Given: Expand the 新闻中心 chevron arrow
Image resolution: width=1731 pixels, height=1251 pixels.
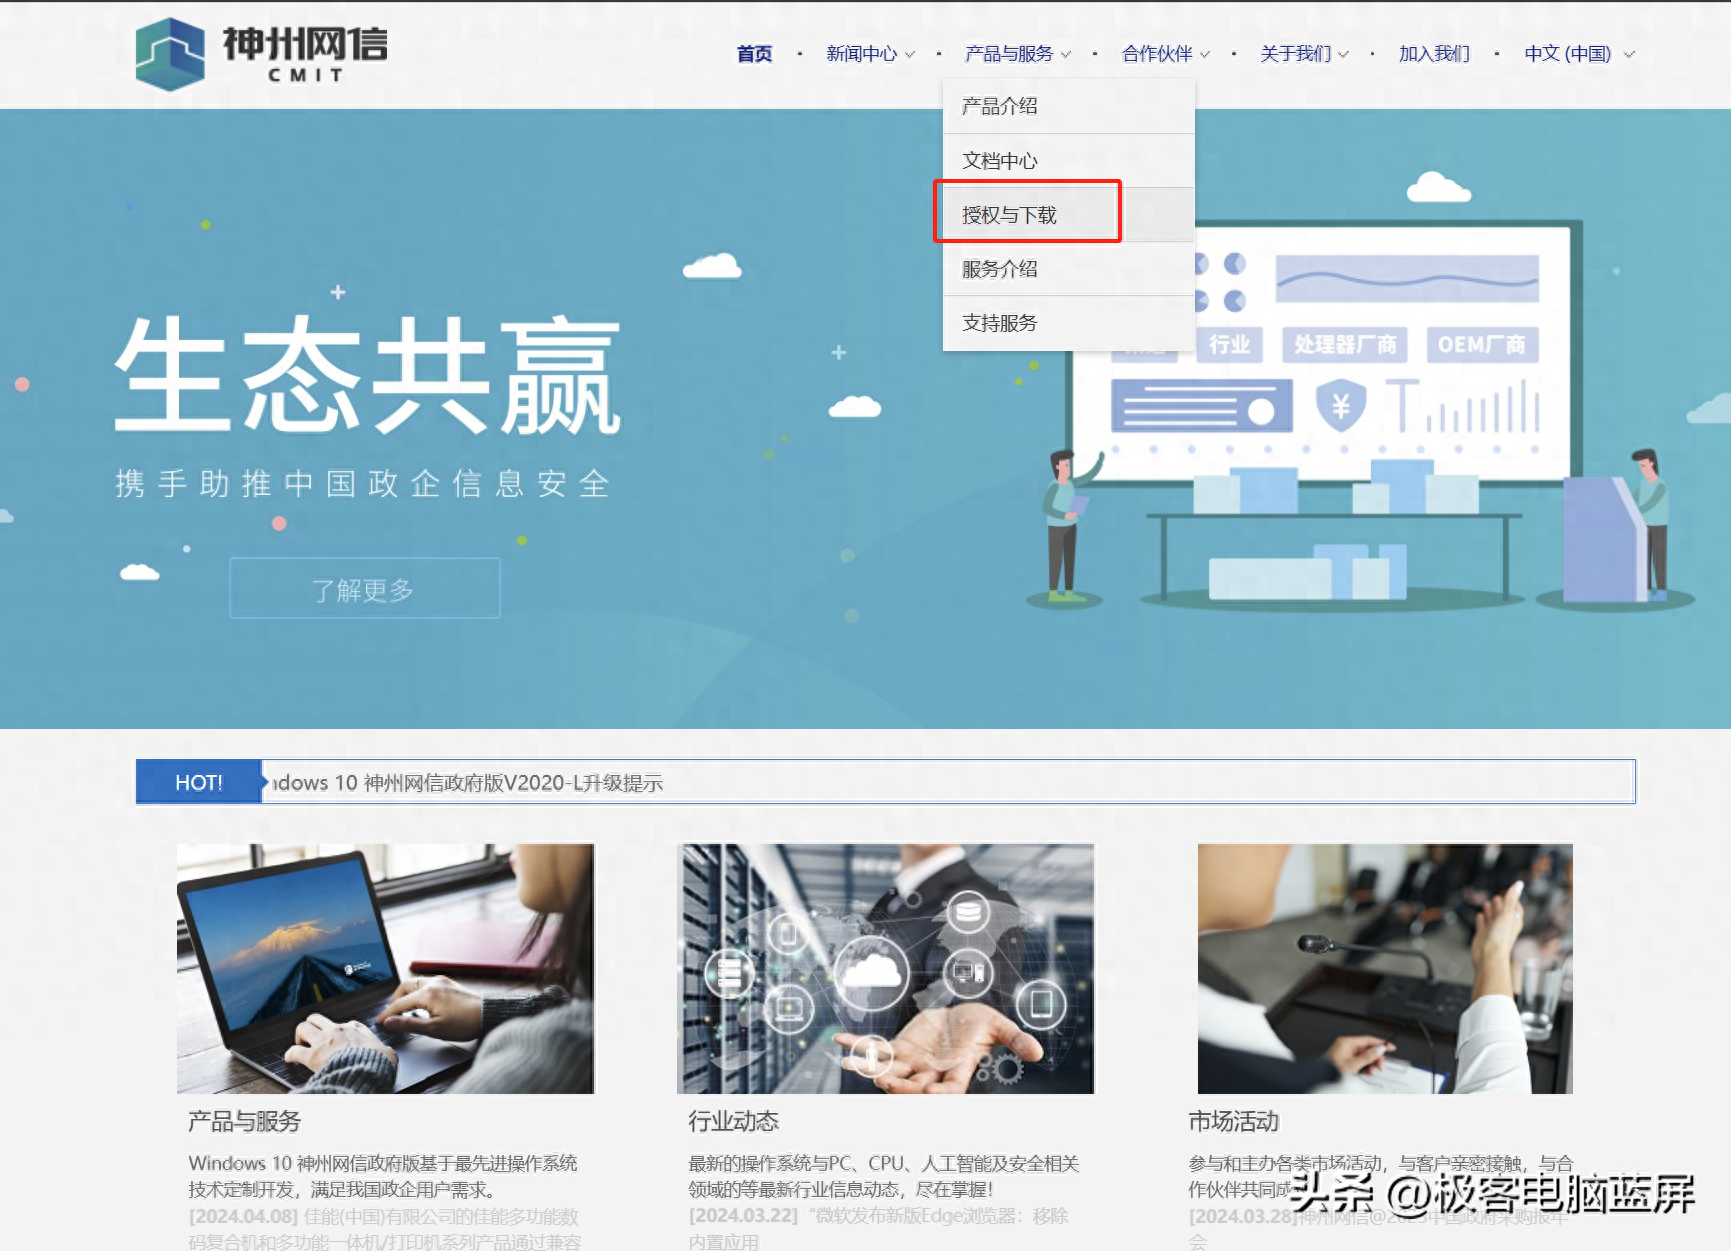Looking at the screenshot, I should tap(910, 55).
